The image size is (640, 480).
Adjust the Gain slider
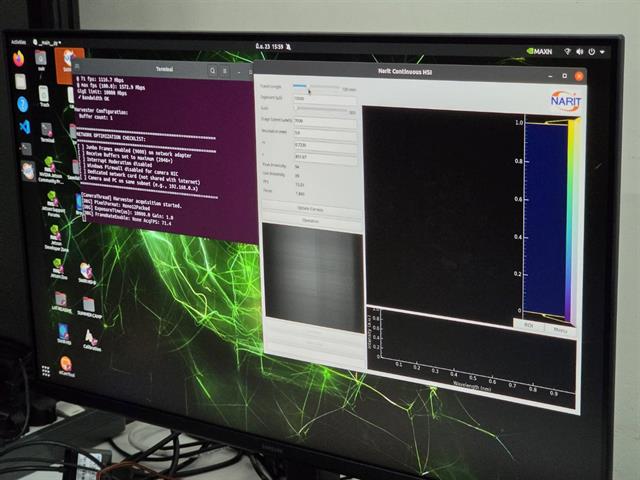(x=321, y=109)
